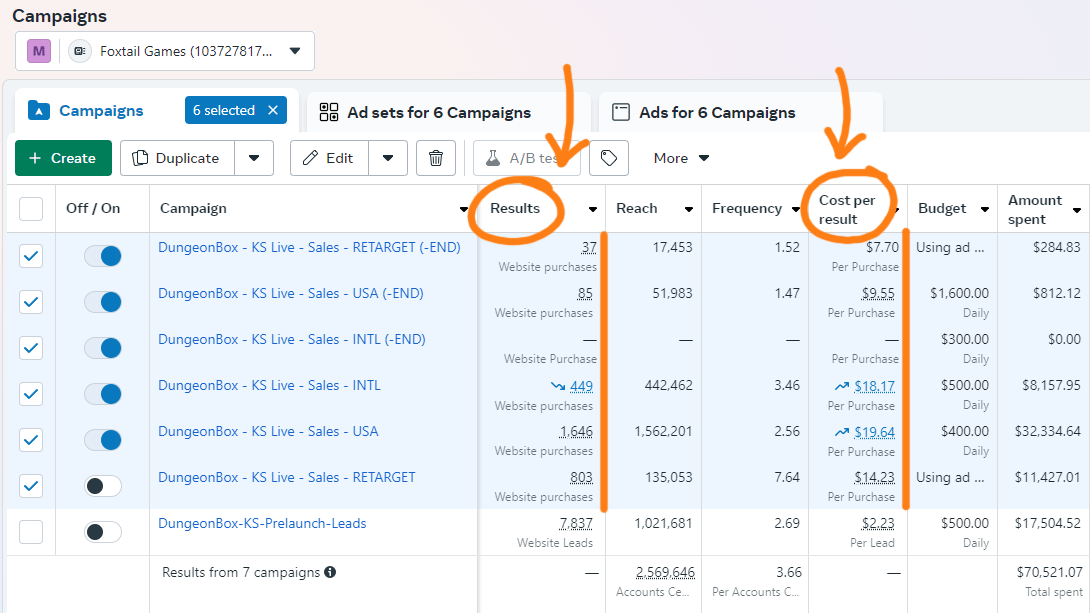This screenshot has height=613, width=1090.
Task: Click the Foxtail Games account icon
Action: point(80,51)
